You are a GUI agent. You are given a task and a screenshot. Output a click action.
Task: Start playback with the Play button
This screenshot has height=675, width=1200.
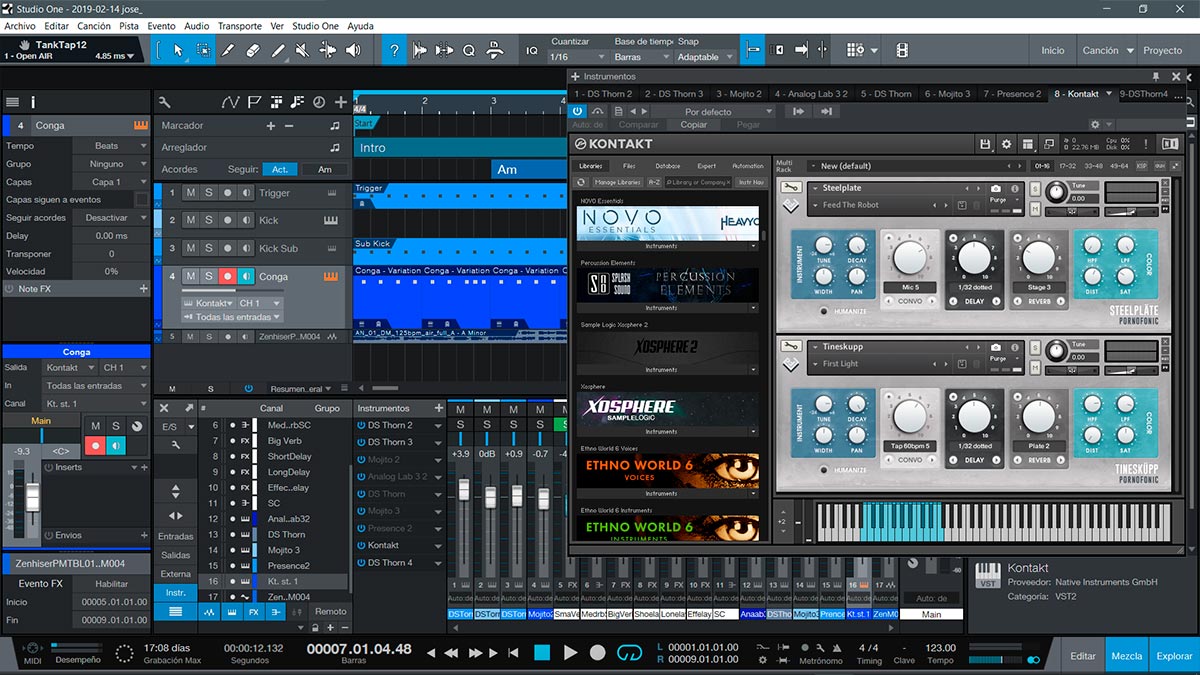[570, 652]
